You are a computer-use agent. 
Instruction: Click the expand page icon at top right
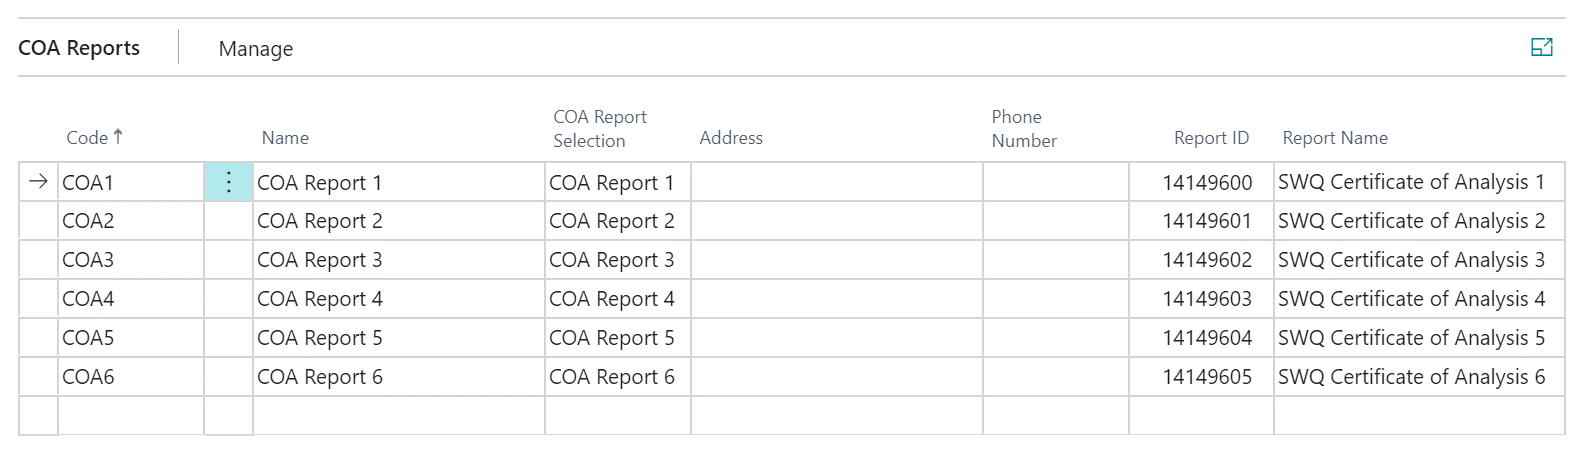tap(1541, 47)
